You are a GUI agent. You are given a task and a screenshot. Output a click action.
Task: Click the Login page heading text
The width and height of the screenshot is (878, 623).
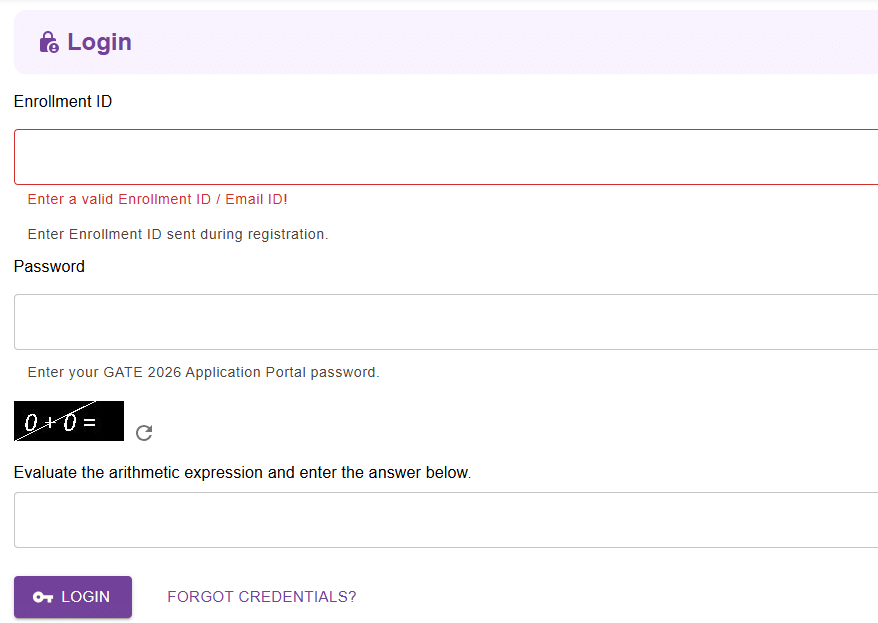tap(99, 41)
